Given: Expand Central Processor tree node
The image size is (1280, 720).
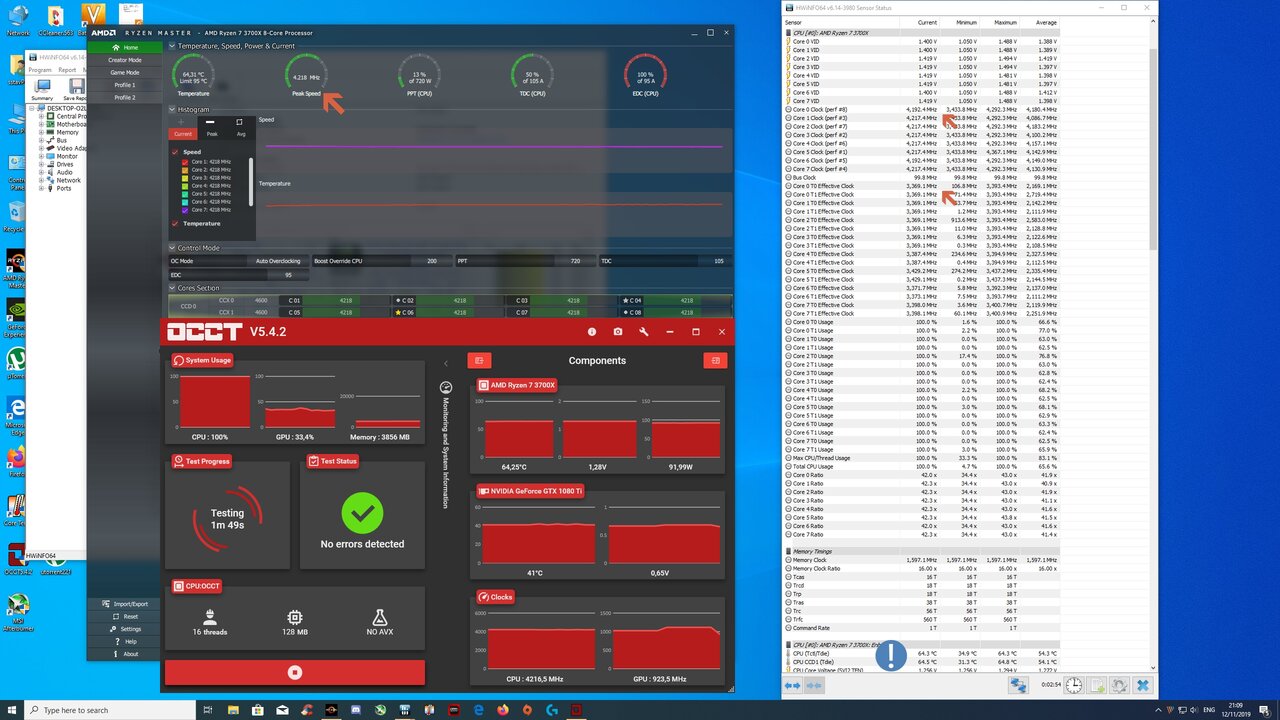Looking at the screenshot, I should 41,116.
